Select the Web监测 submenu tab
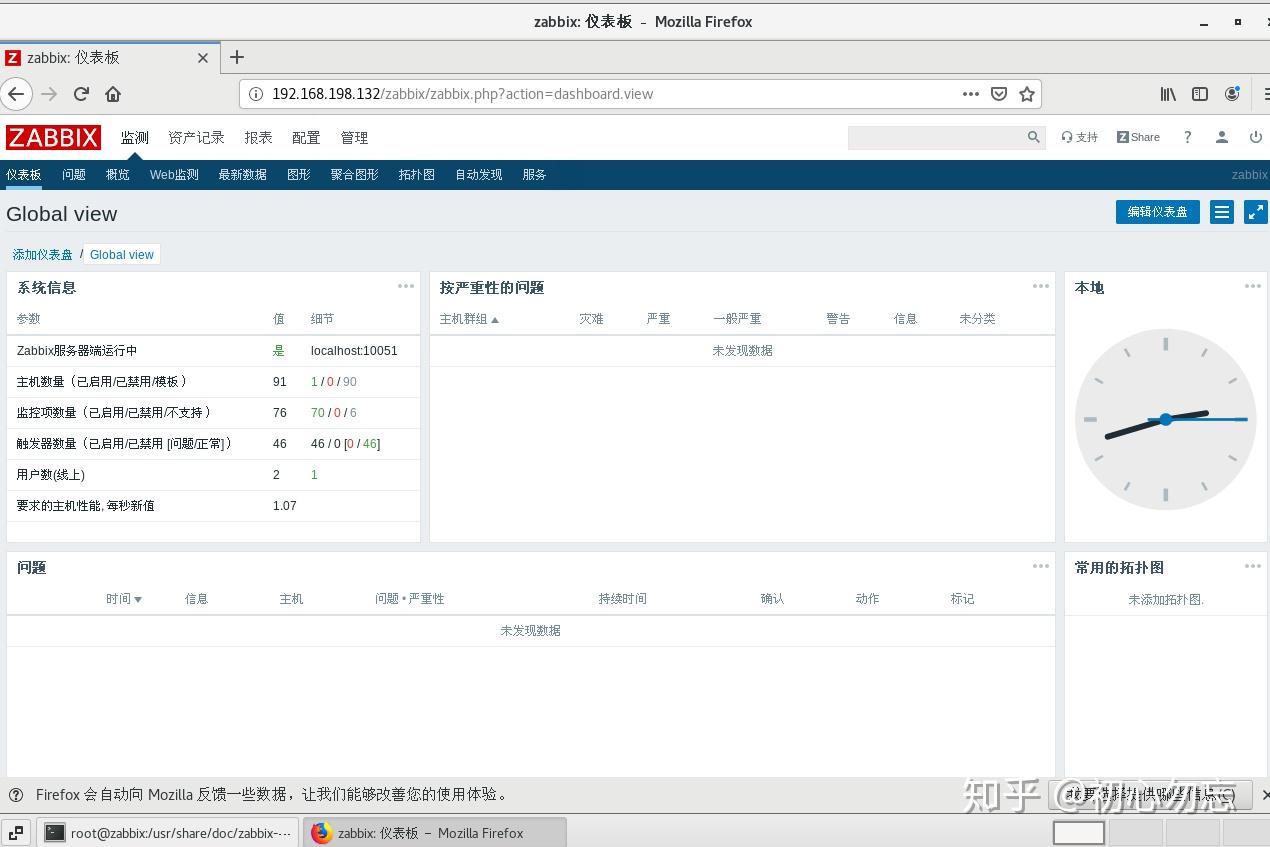The width and height of the screenshot is (1270, 847). click(174, 175)
